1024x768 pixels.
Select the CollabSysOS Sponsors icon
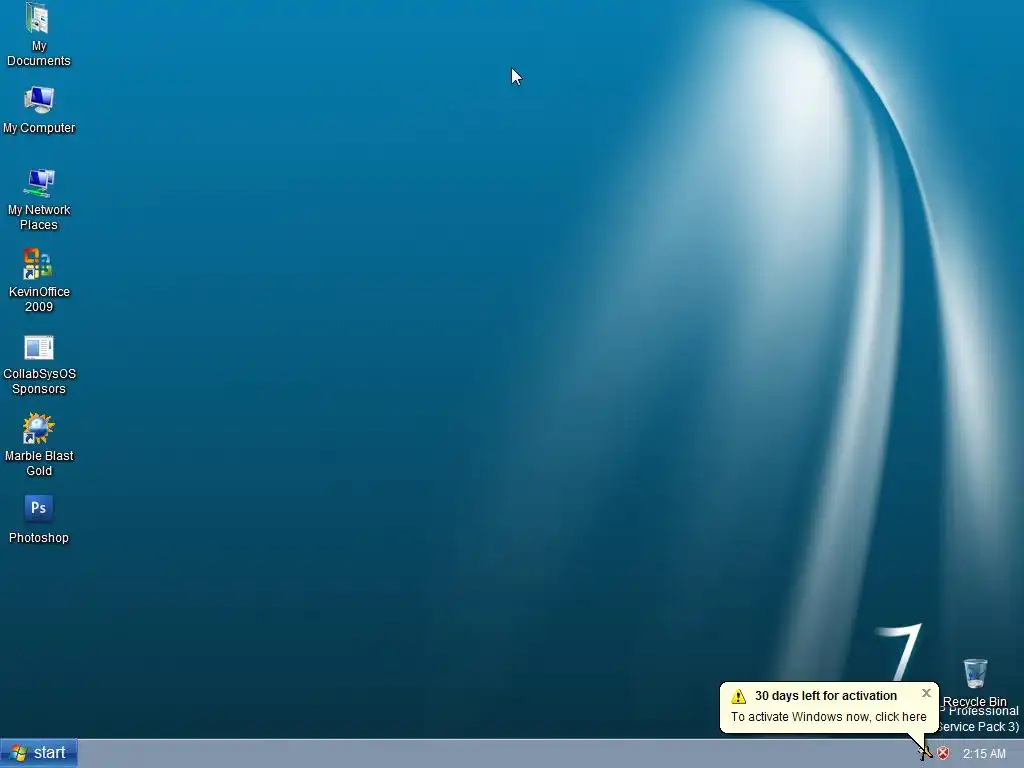[39, 364]
